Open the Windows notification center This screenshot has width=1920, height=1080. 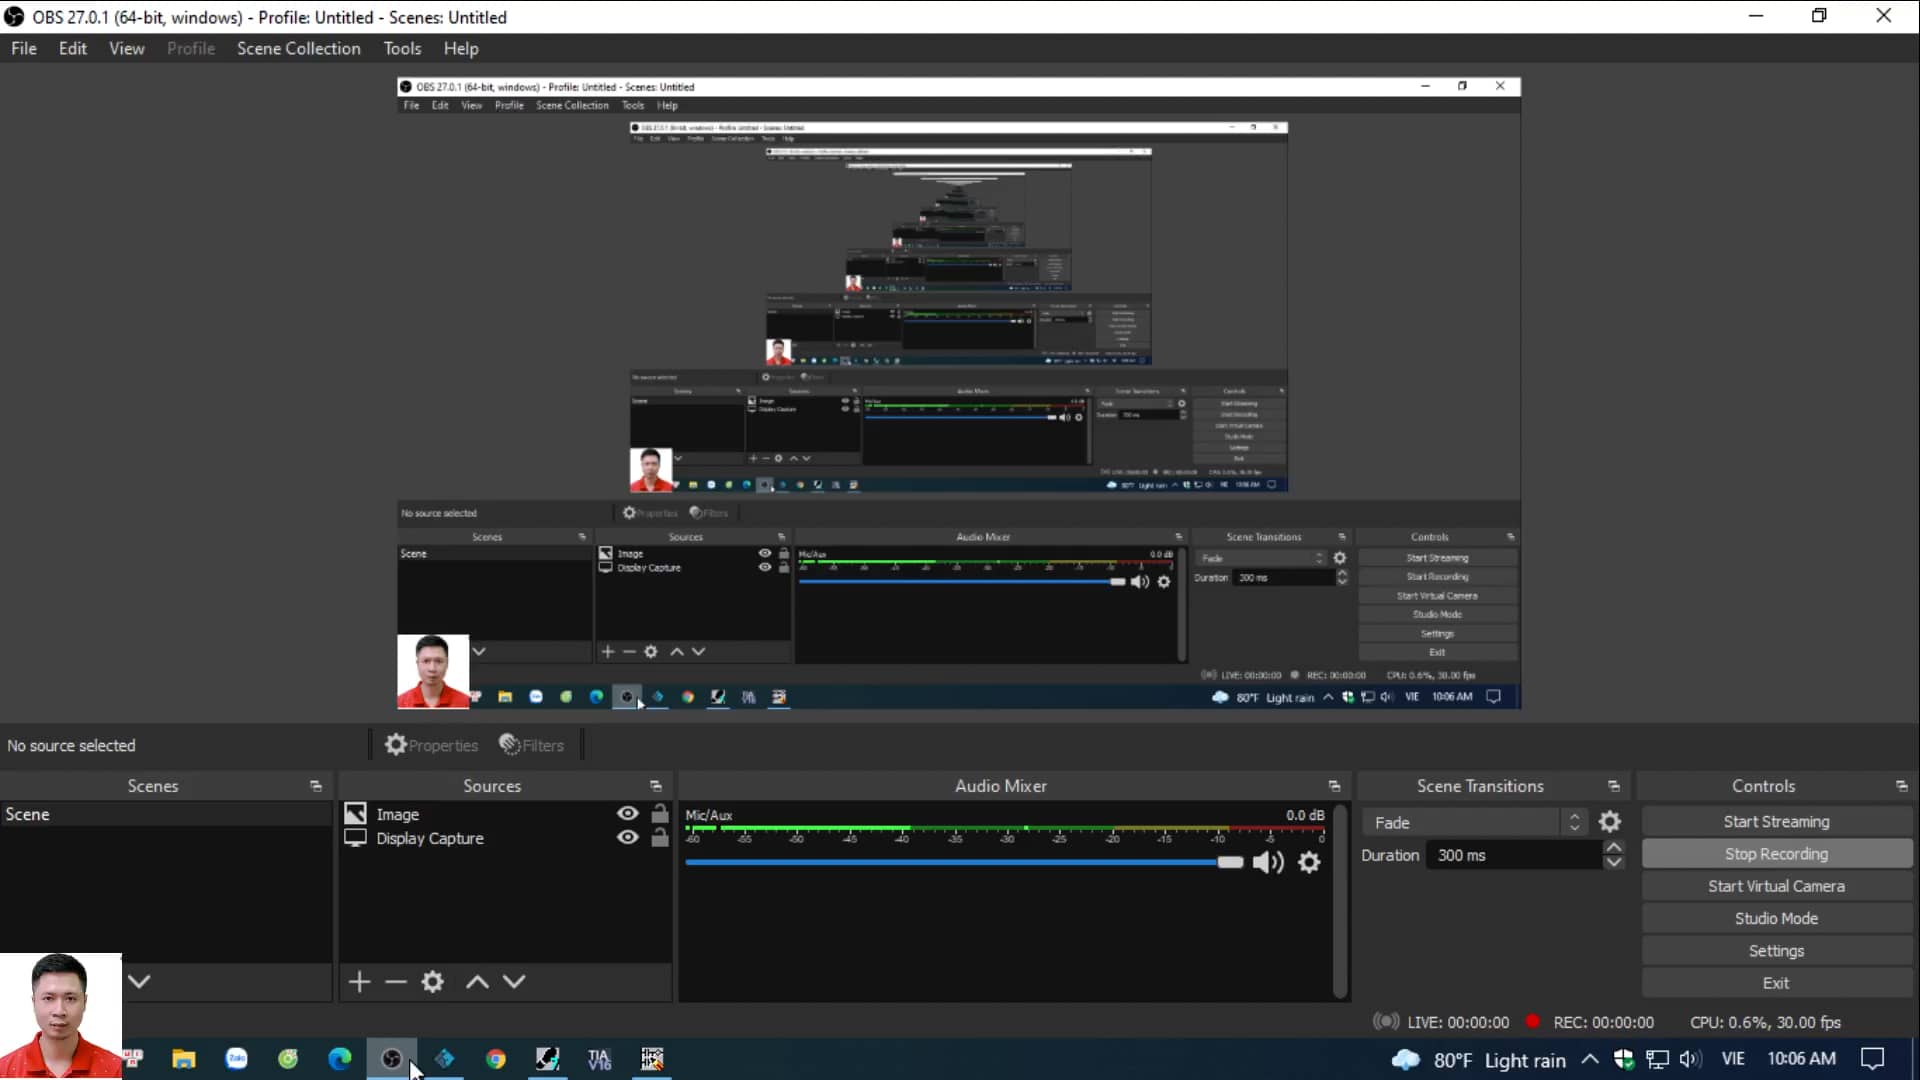(x=1872, y=1059)
